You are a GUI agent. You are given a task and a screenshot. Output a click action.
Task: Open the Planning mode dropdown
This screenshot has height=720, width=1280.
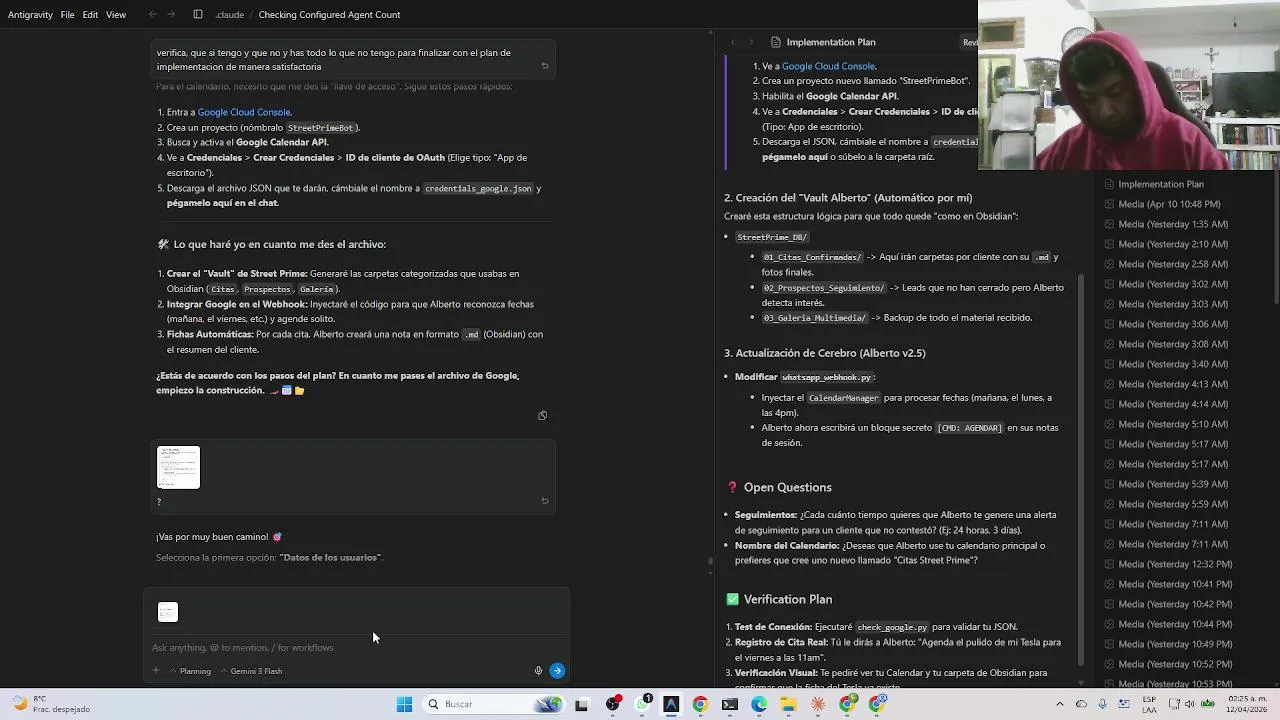[x=190, y=671]
